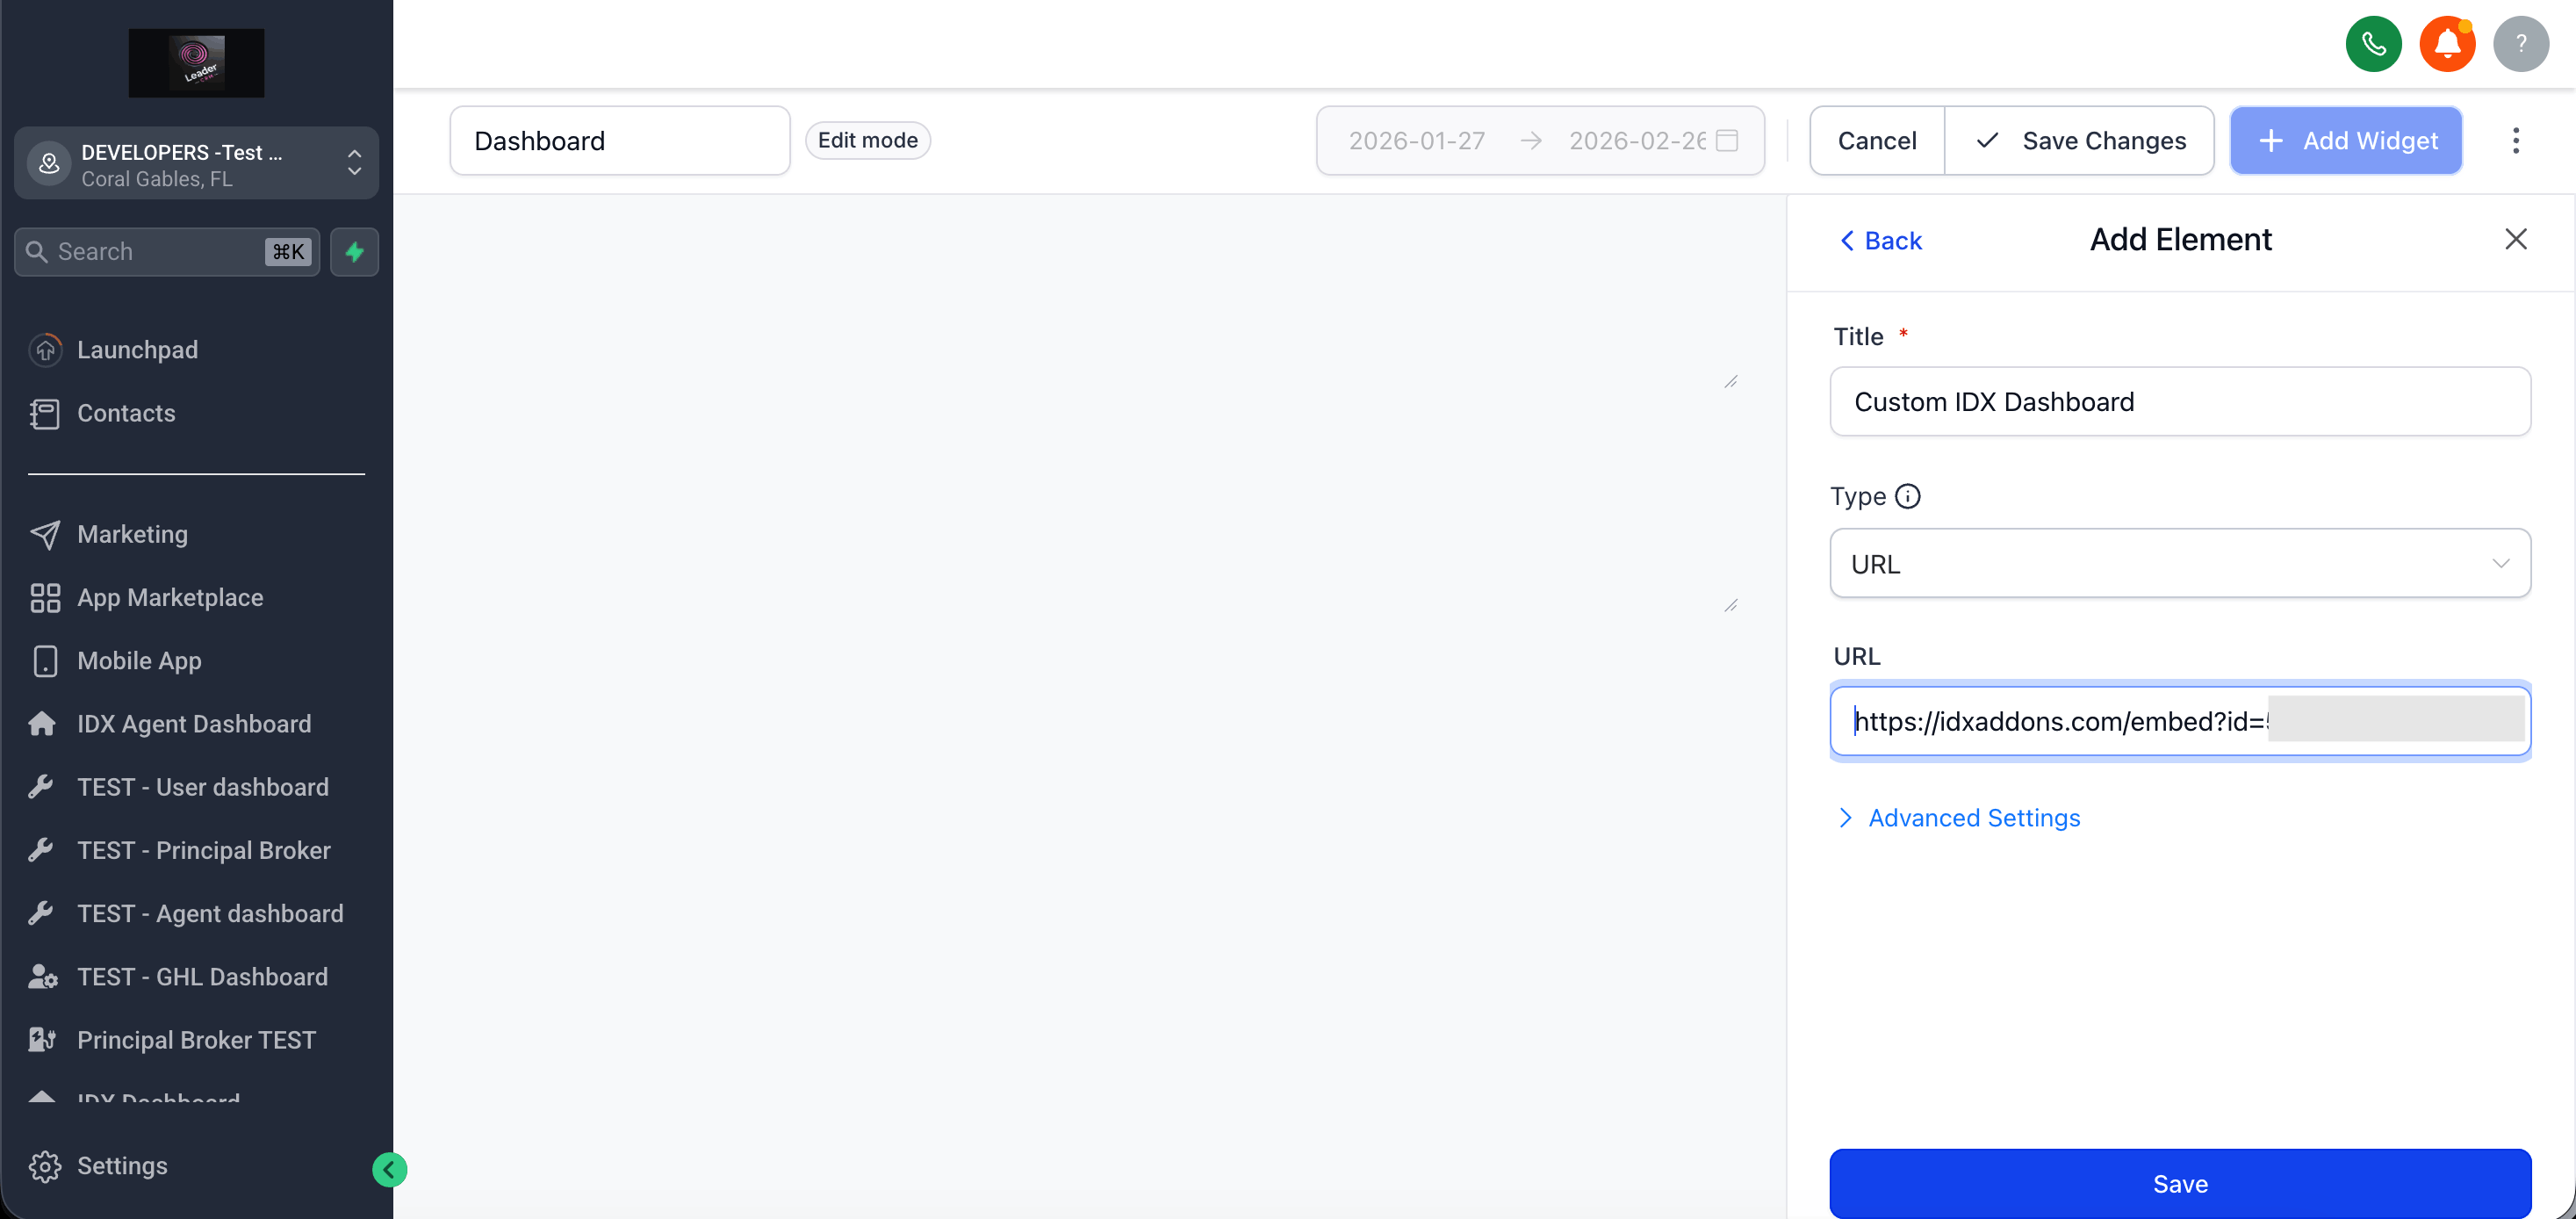Image resolution: width=2576 pixels, height=1219 pixels.
Task: Open the date range calendar icon
Action: pos(1727,140)
